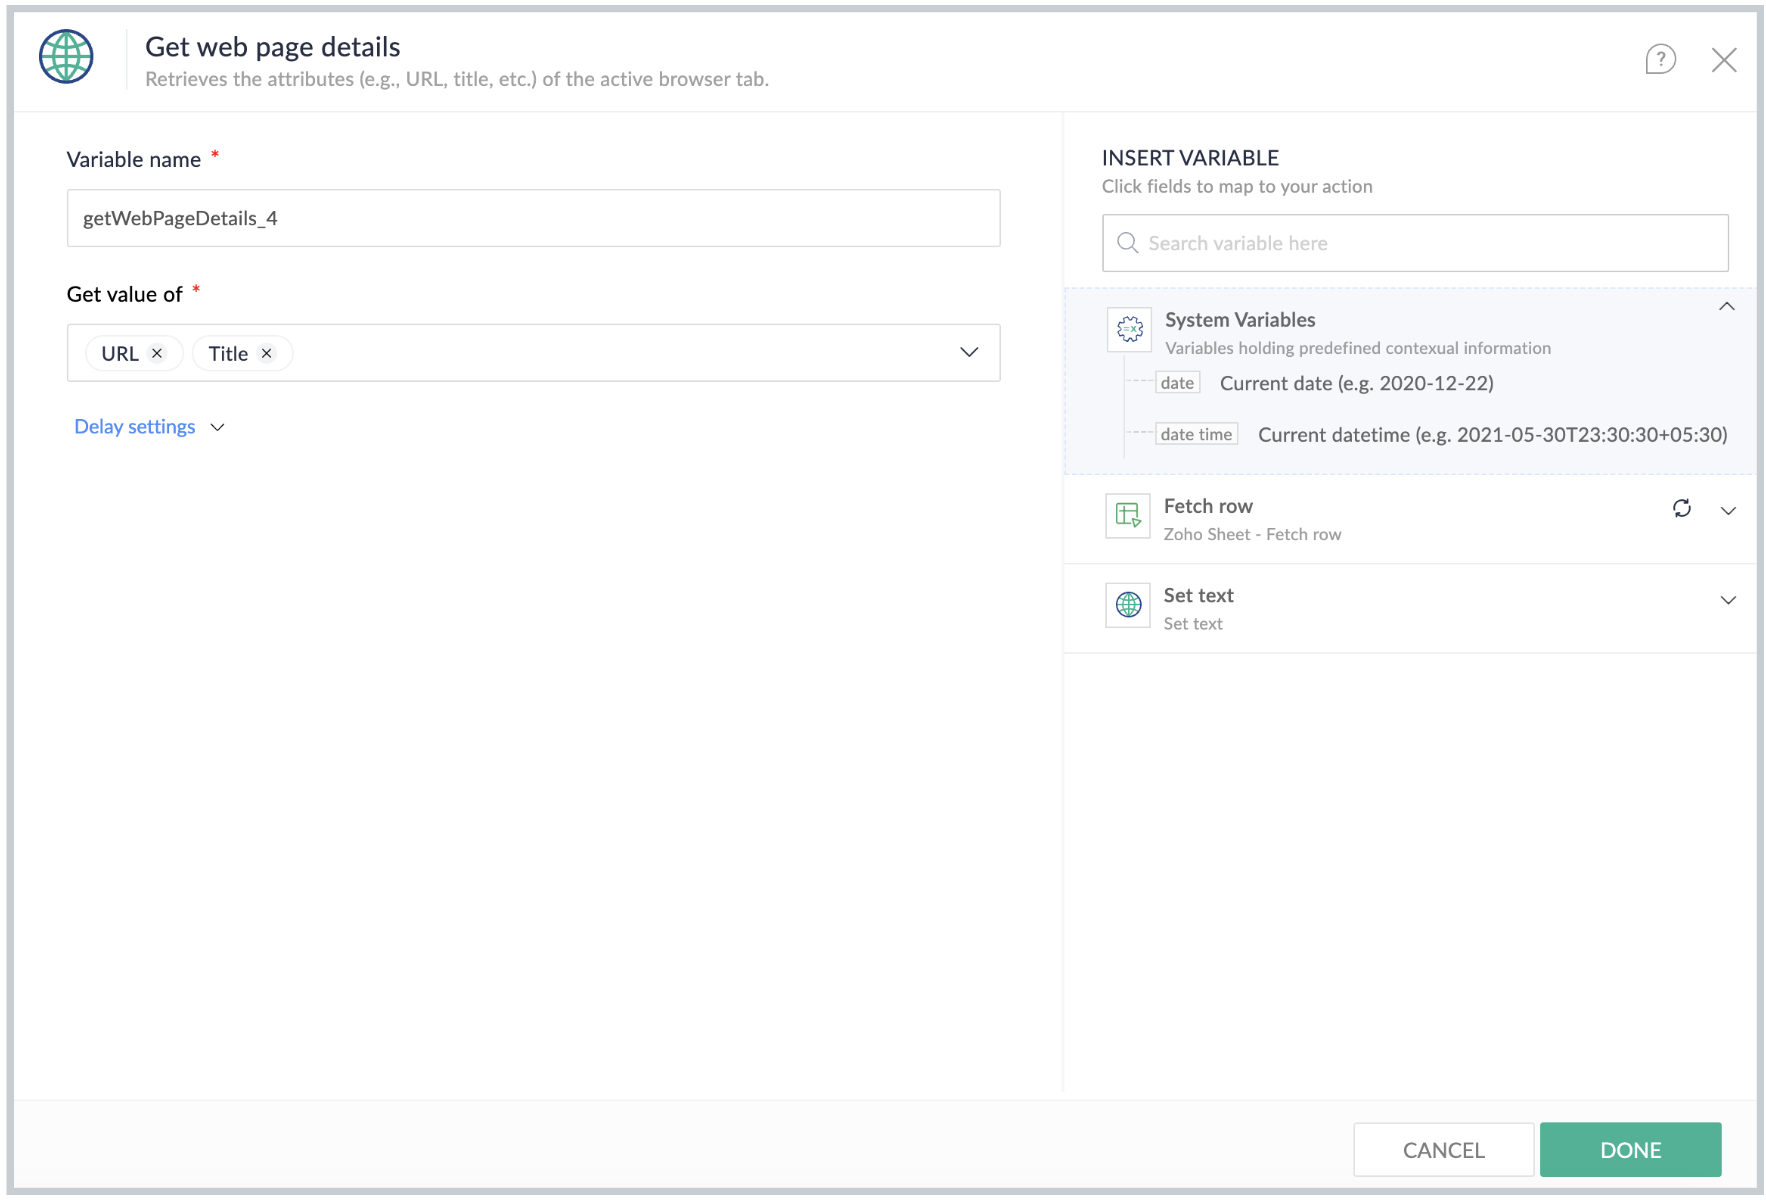
Task: Click the globe icon beside the dialog title
Action: (66, 57)
